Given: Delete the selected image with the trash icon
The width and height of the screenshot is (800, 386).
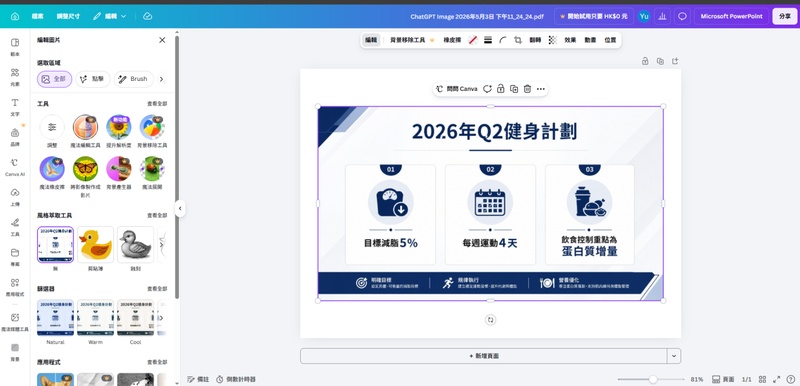Looking at the screenshot, I should [x=527, y=89].
